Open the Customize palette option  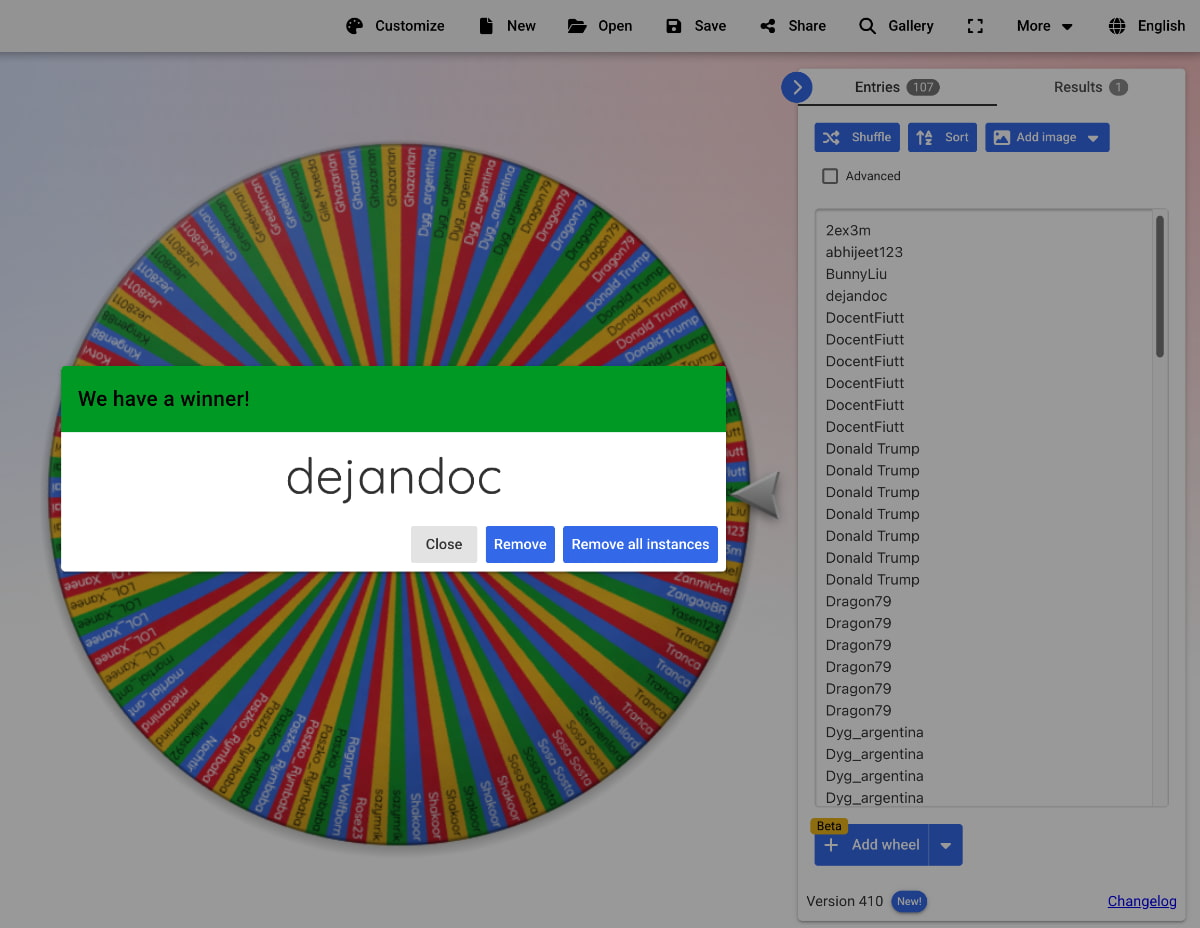click(395, 26)
